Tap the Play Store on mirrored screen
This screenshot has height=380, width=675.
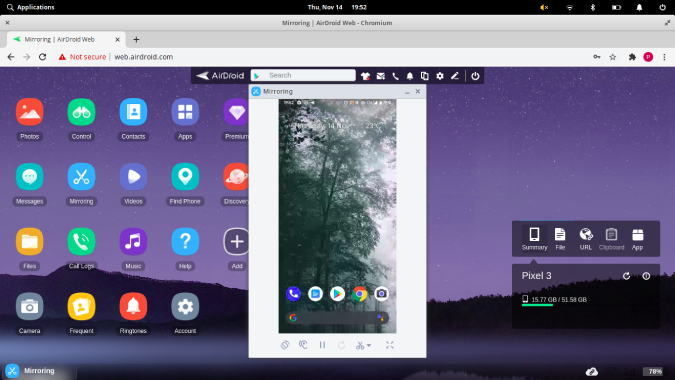pyautogui.click(x=338, y=294)
